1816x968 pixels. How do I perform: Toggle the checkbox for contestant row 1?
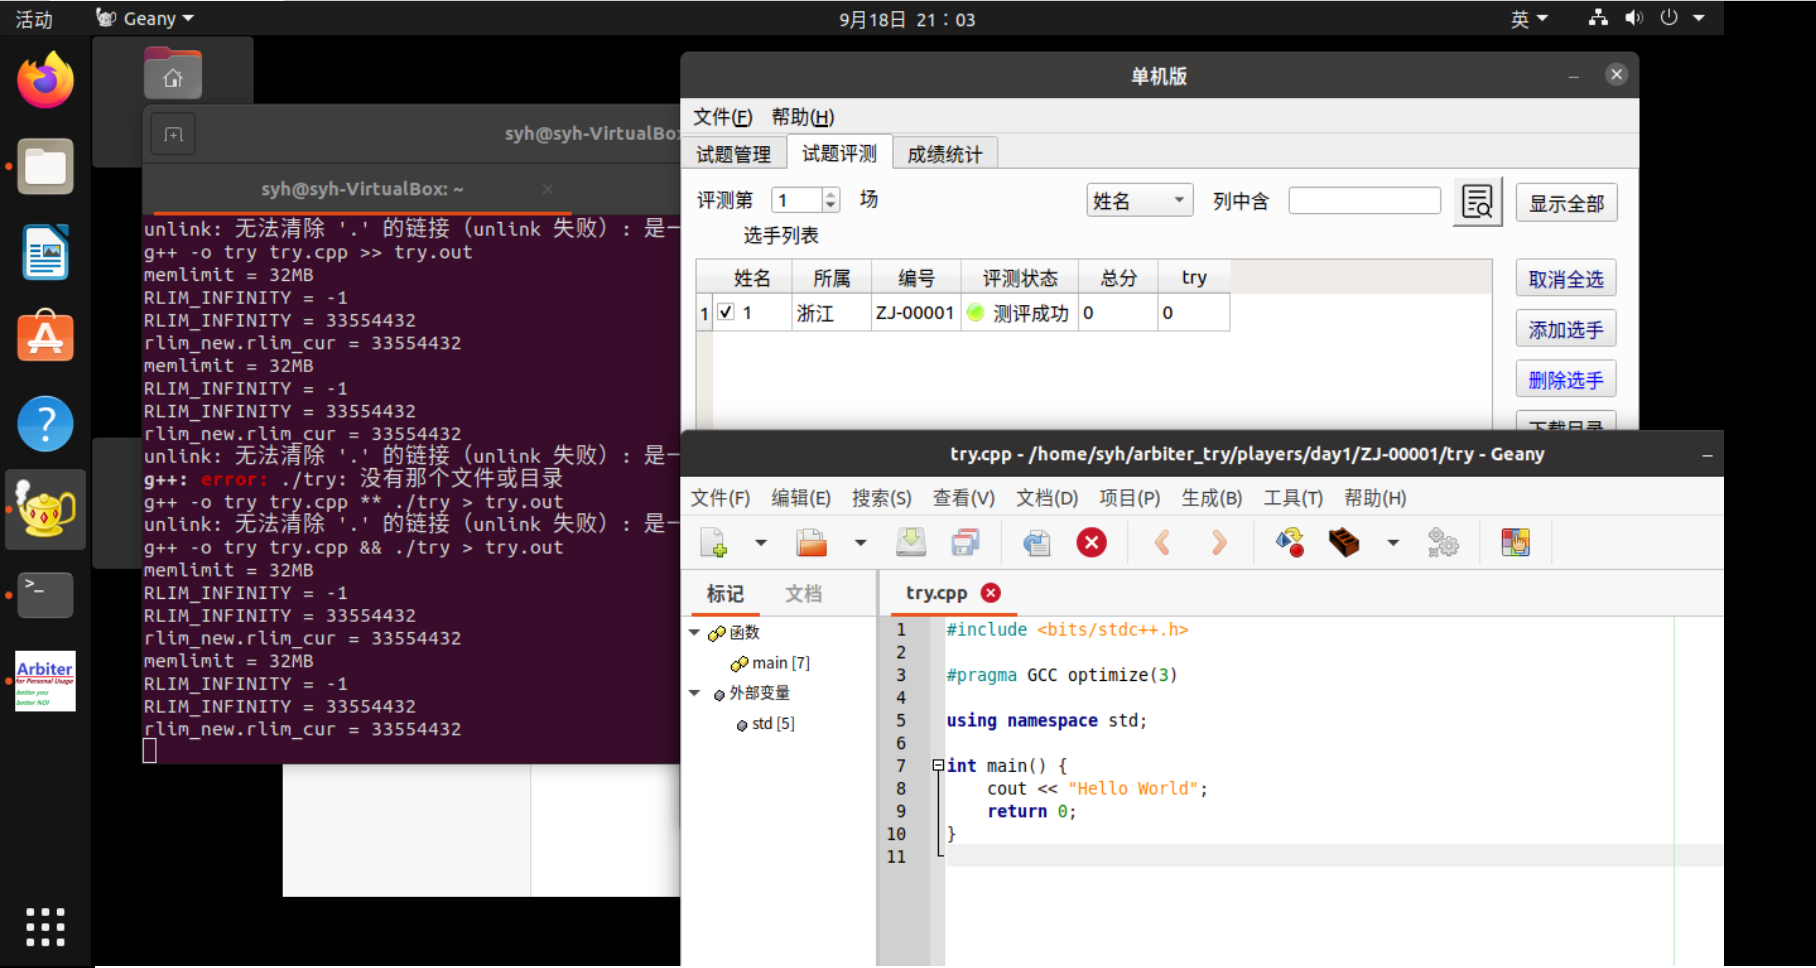click(726, 312)
